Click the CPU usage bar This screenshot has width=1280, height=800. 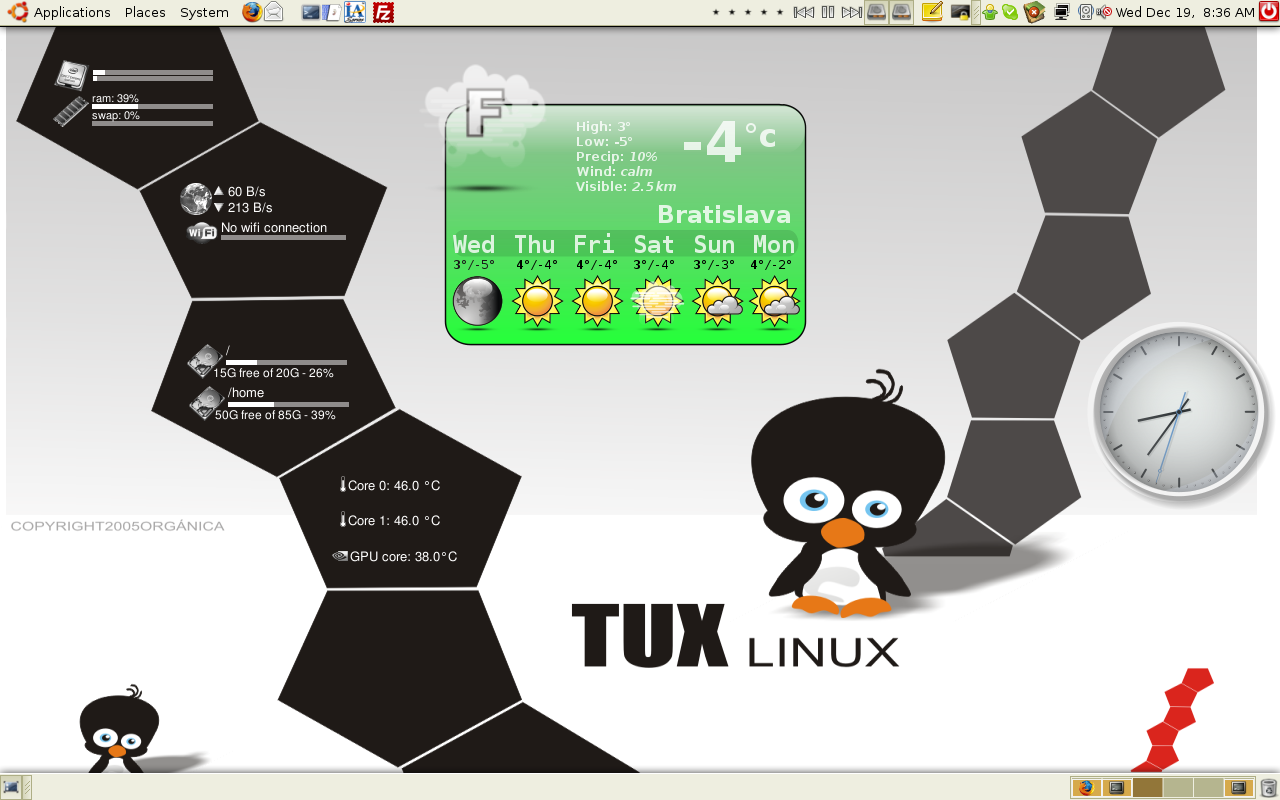[152, 73]
